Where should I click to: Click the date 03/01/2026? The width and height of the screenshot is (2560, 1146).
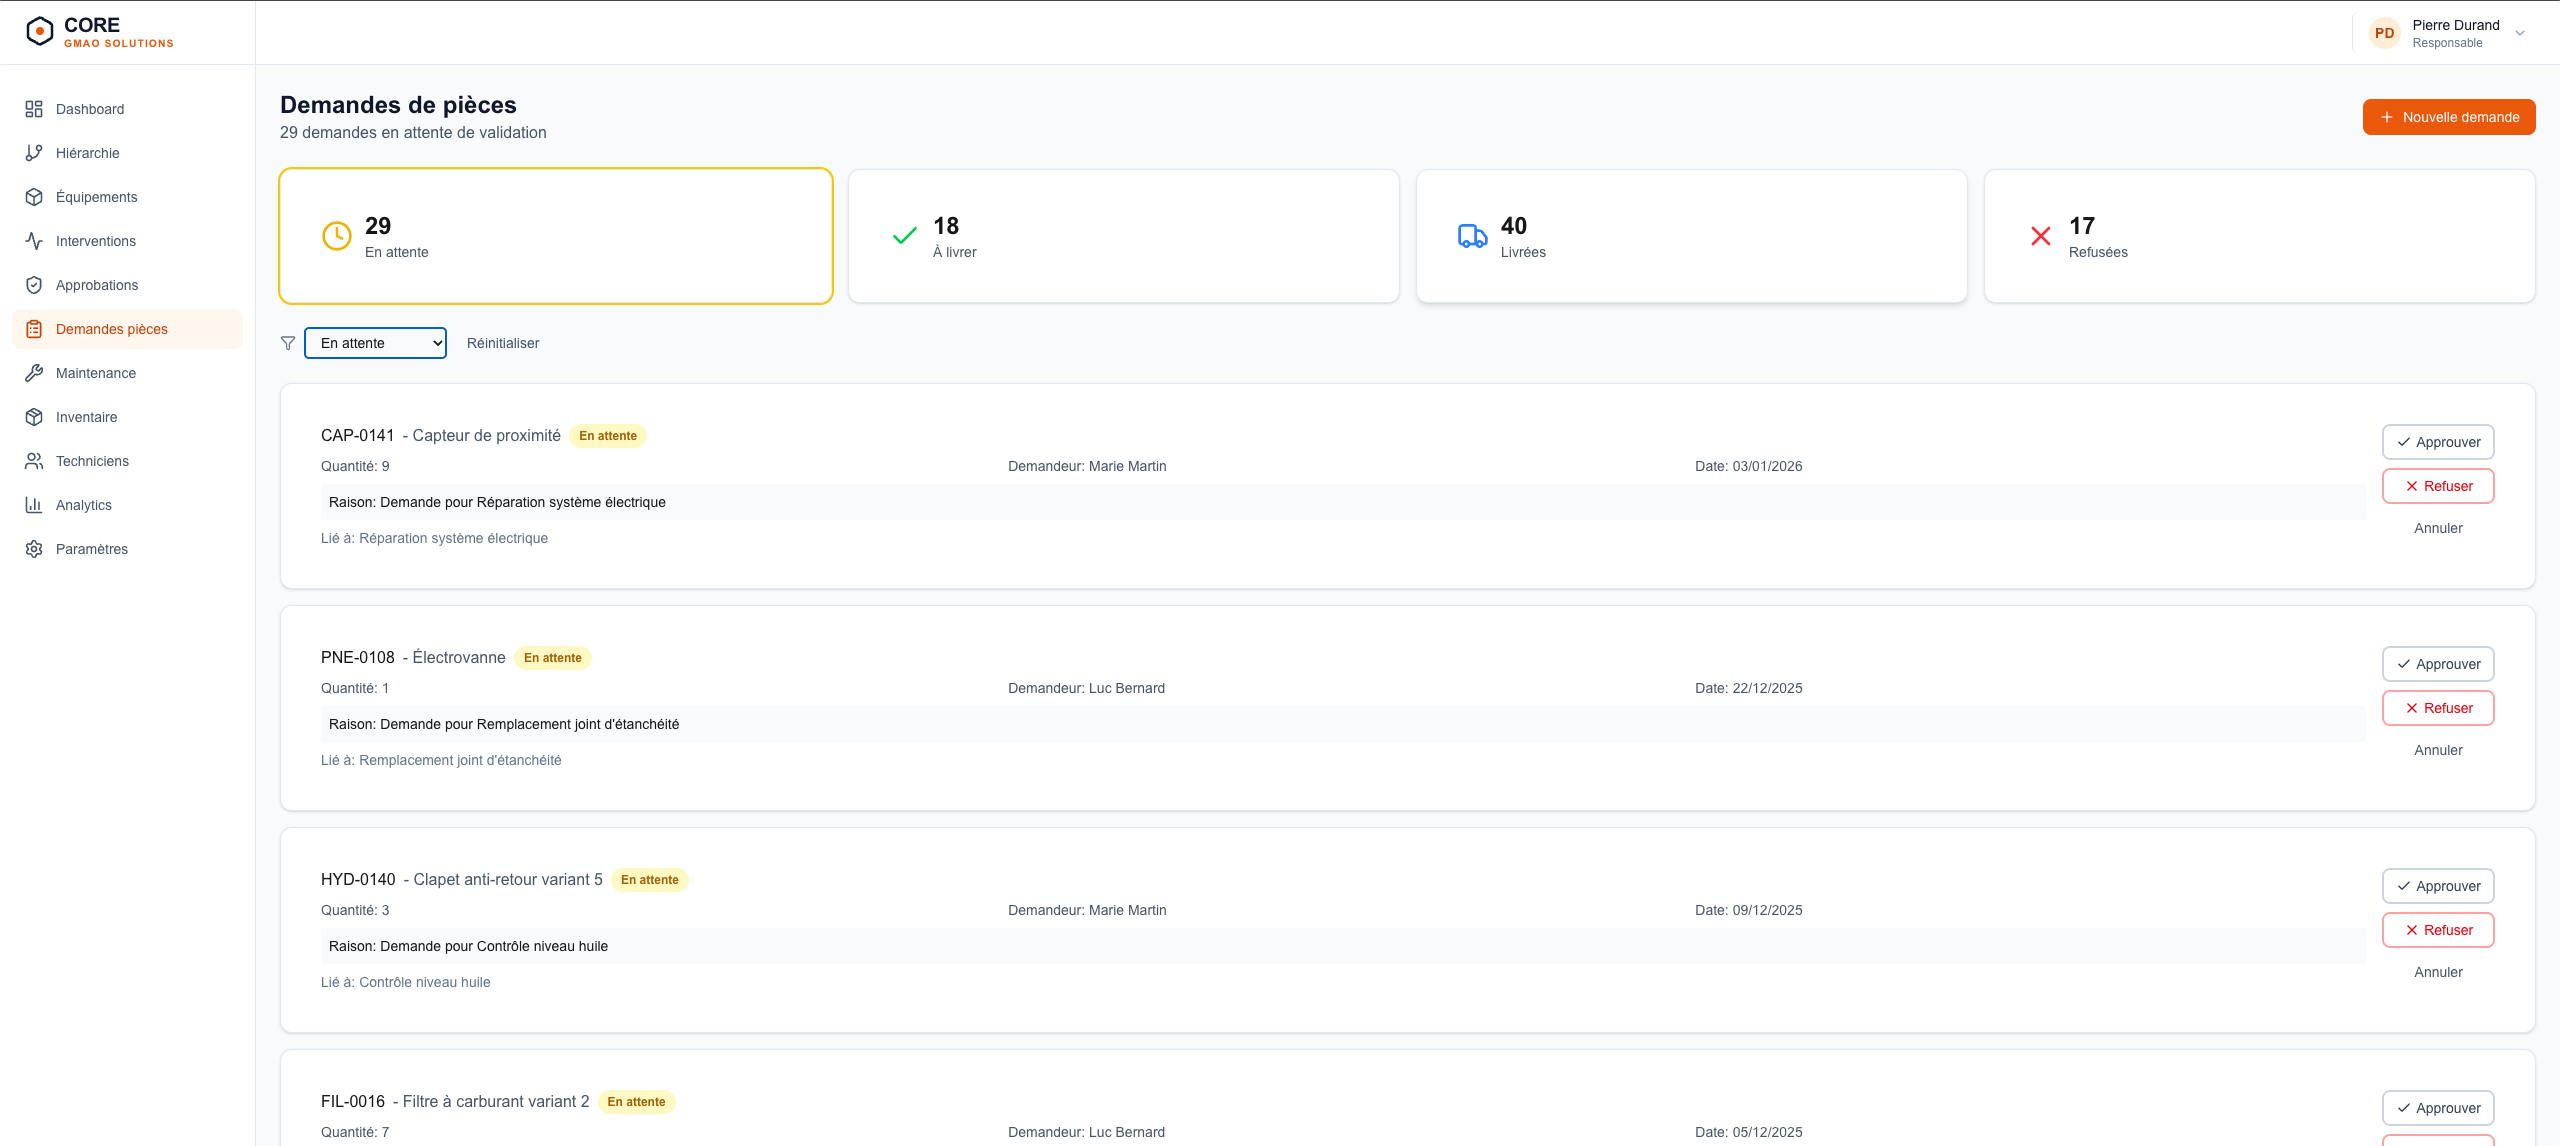coord(1767,466)
